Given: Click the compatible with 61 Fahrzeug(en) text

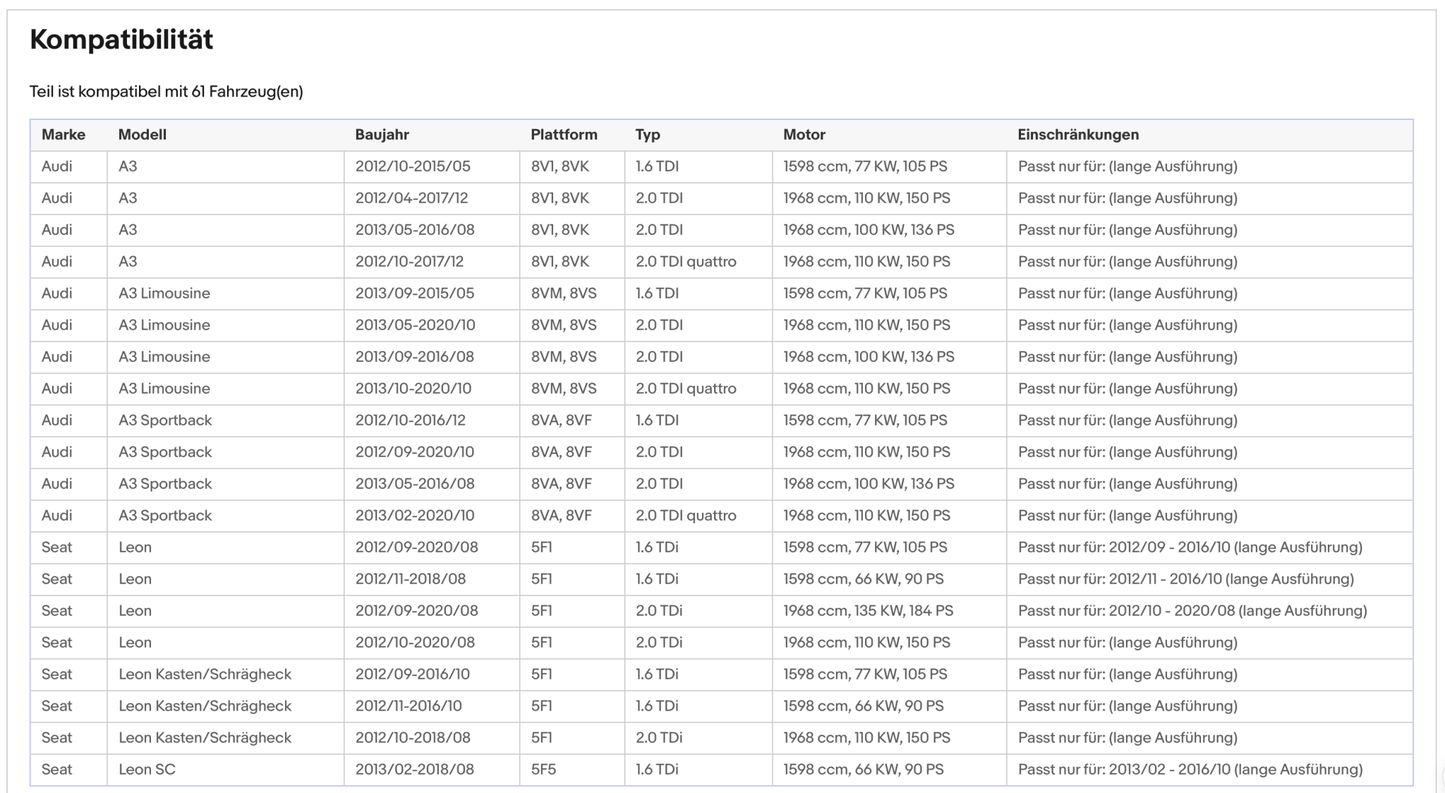Looking at the screenshot, I should tap(166, 92).
